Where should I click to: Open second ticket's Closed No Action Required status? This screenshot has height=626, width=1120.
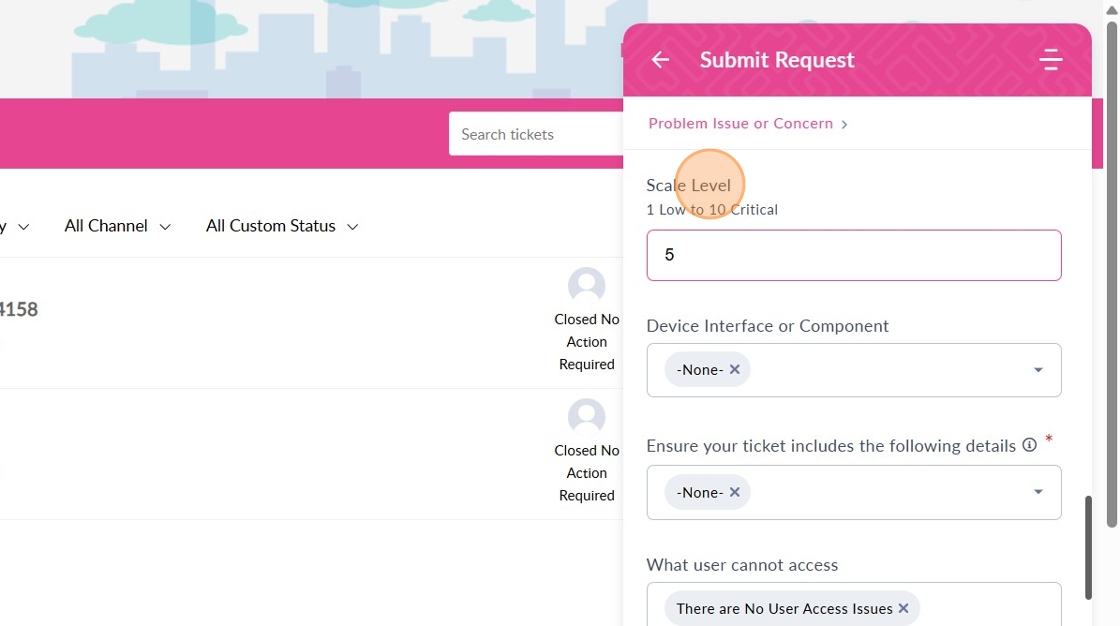pyautogui.click(x=587, y=473)
